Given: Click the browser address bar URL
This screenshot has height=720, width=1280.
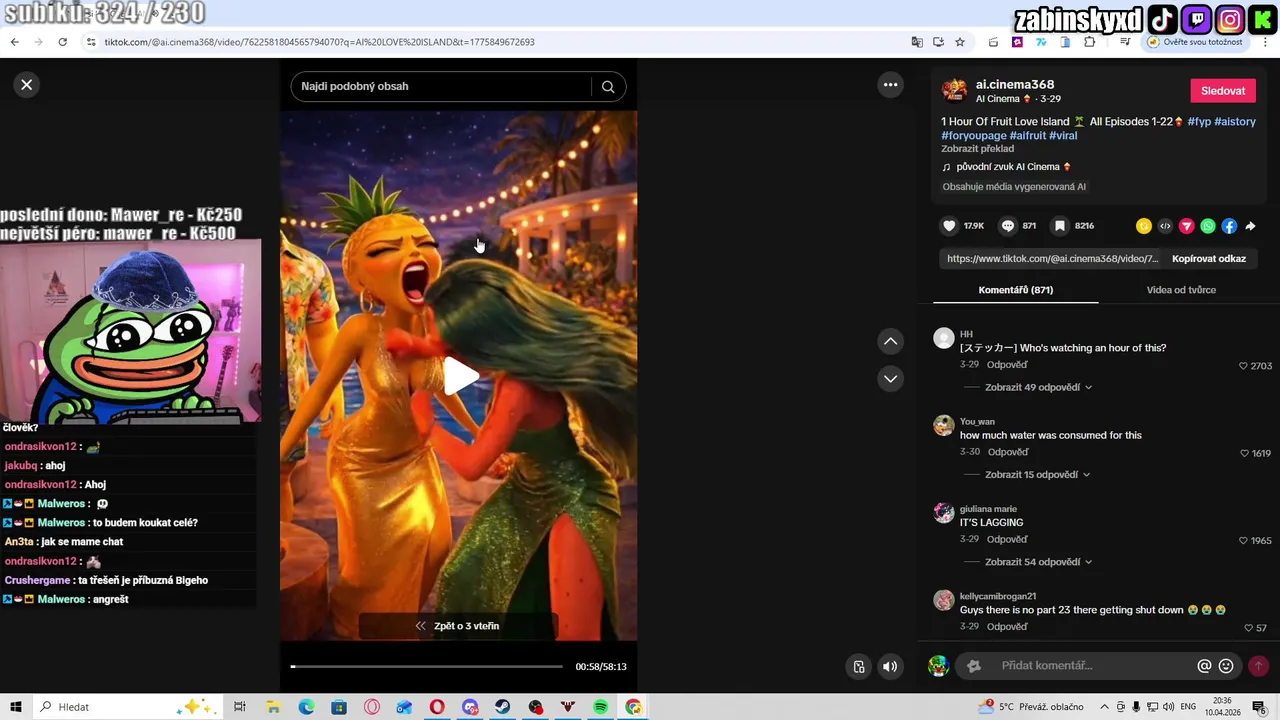Looking at the screenshot, I should tap(320, 42).
